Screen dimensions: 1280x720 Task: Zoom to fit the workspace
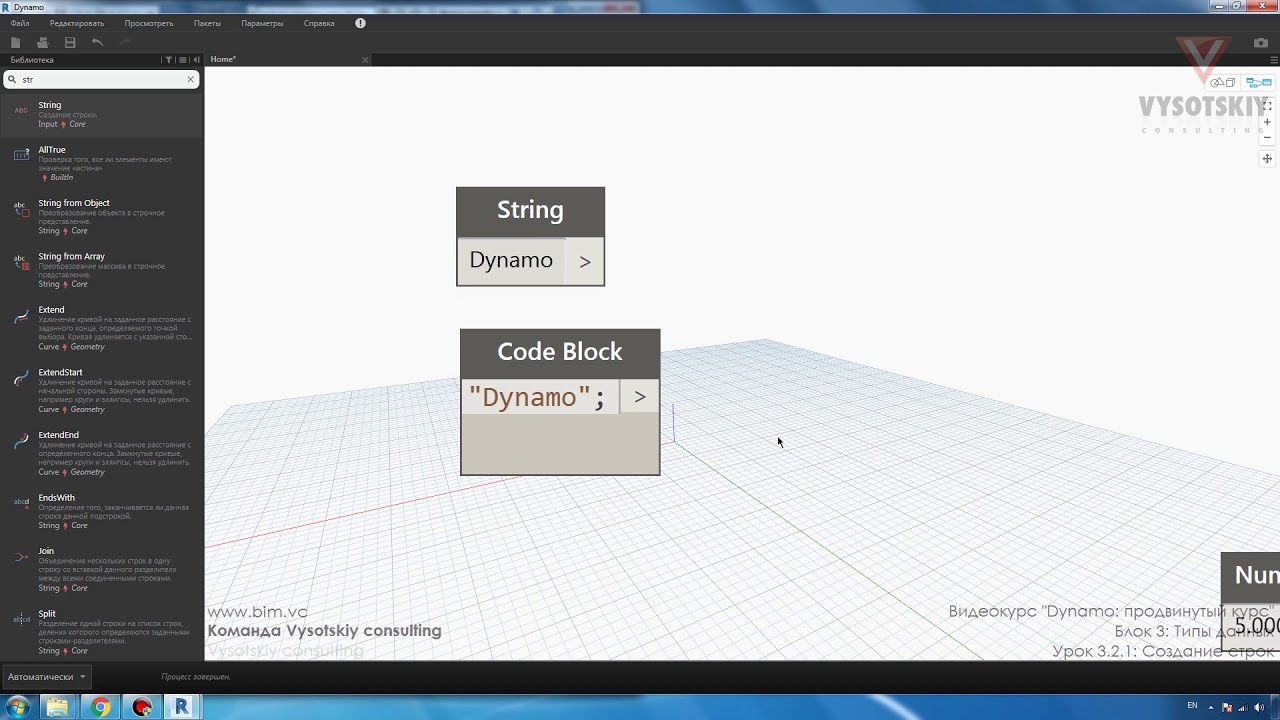tap(1267, 105)
